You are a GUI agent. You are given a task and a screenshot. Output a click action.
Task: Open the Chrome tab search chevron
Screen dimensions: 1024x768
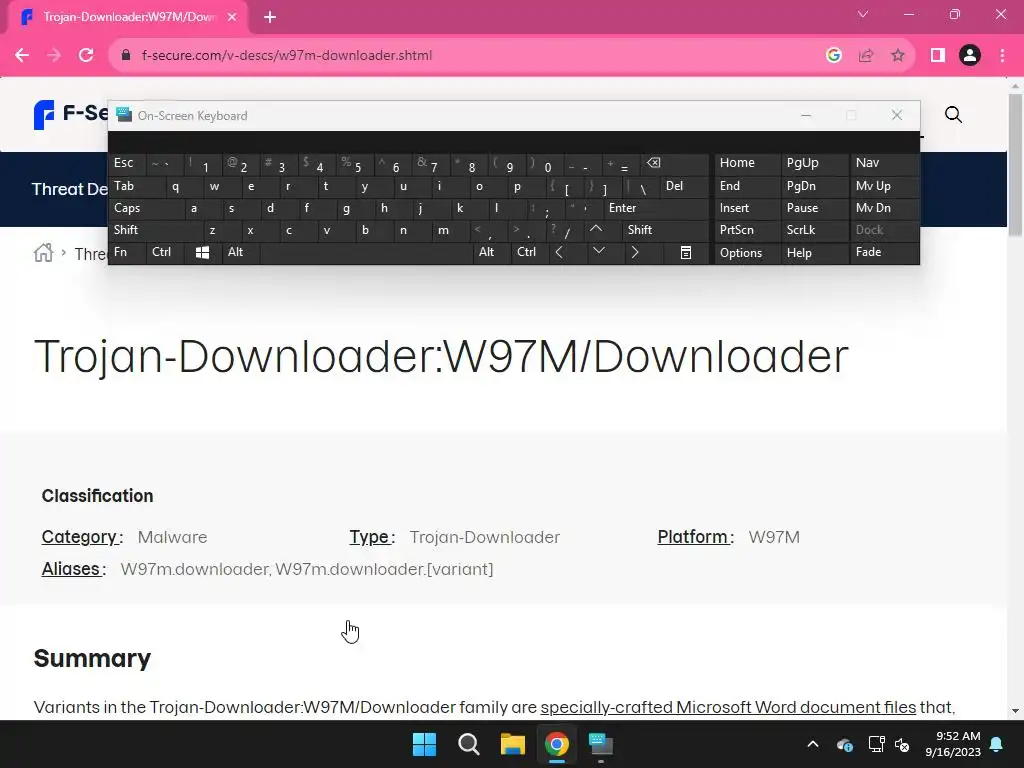click(863, 14)
